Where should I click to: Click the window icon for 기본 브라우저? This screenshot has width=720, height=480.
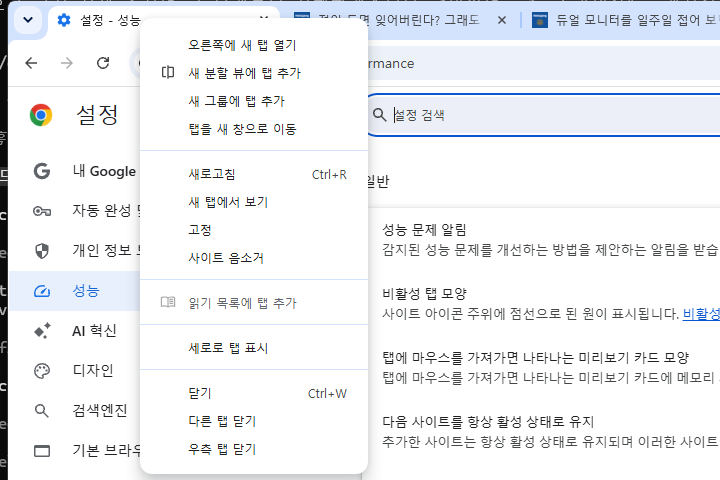pos(42,451)
